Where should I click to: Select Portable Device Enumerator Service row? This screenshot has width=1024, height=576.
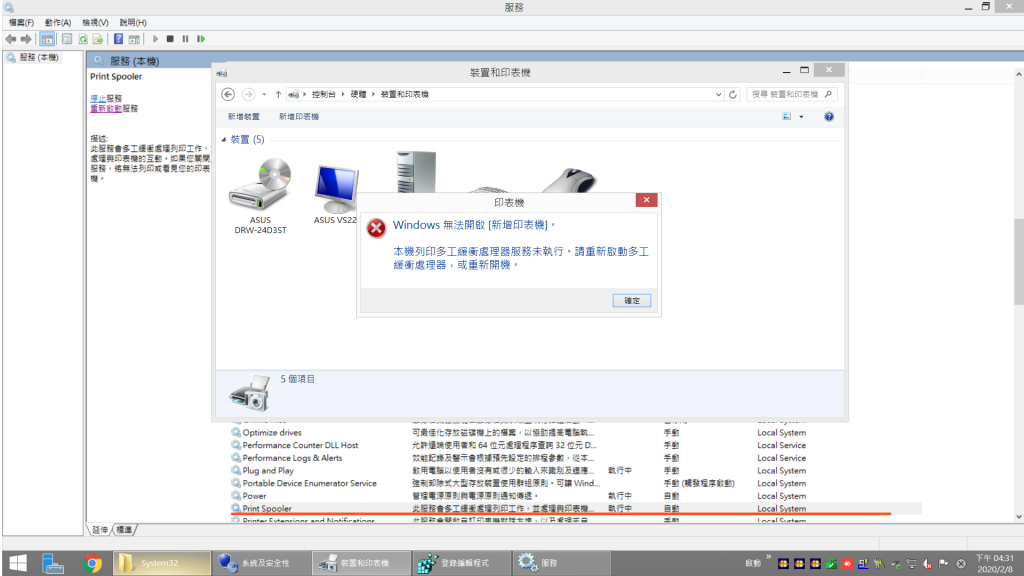click(x=575, y=483)
